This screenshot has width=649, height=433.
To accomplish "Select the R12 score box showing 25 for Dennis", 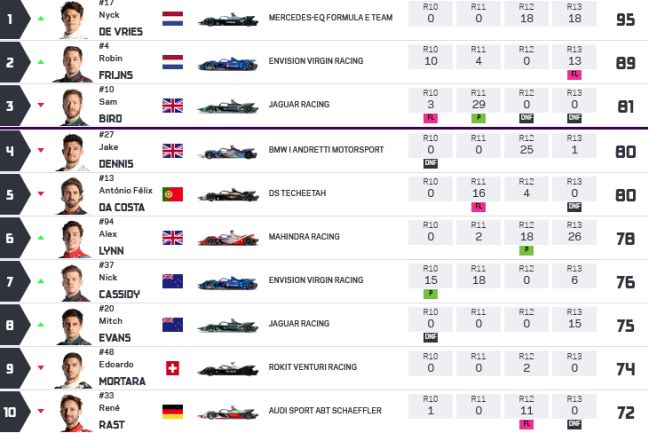I will (x=526, y=145).
